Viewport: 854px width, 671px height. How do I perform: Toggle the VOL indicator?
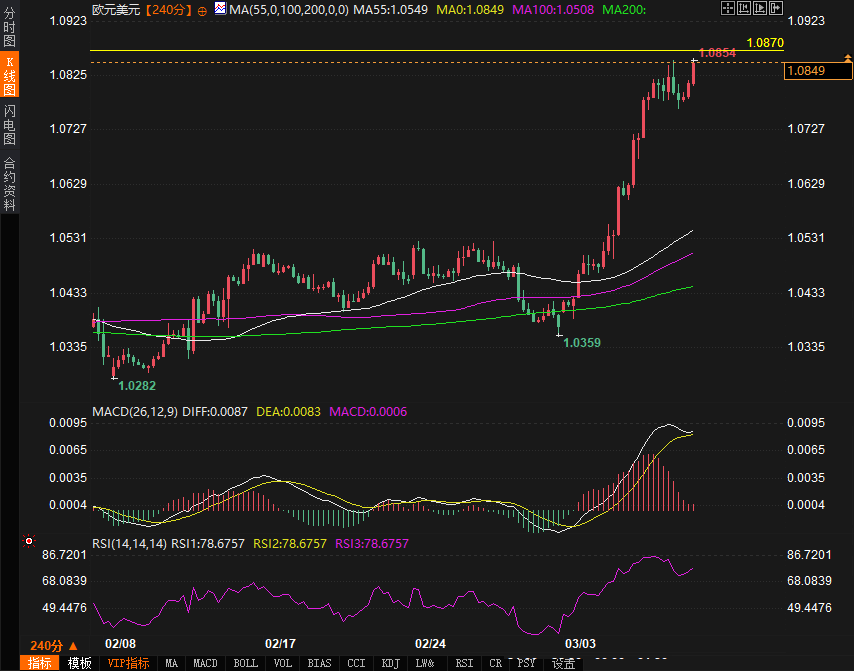pos(283,663)
